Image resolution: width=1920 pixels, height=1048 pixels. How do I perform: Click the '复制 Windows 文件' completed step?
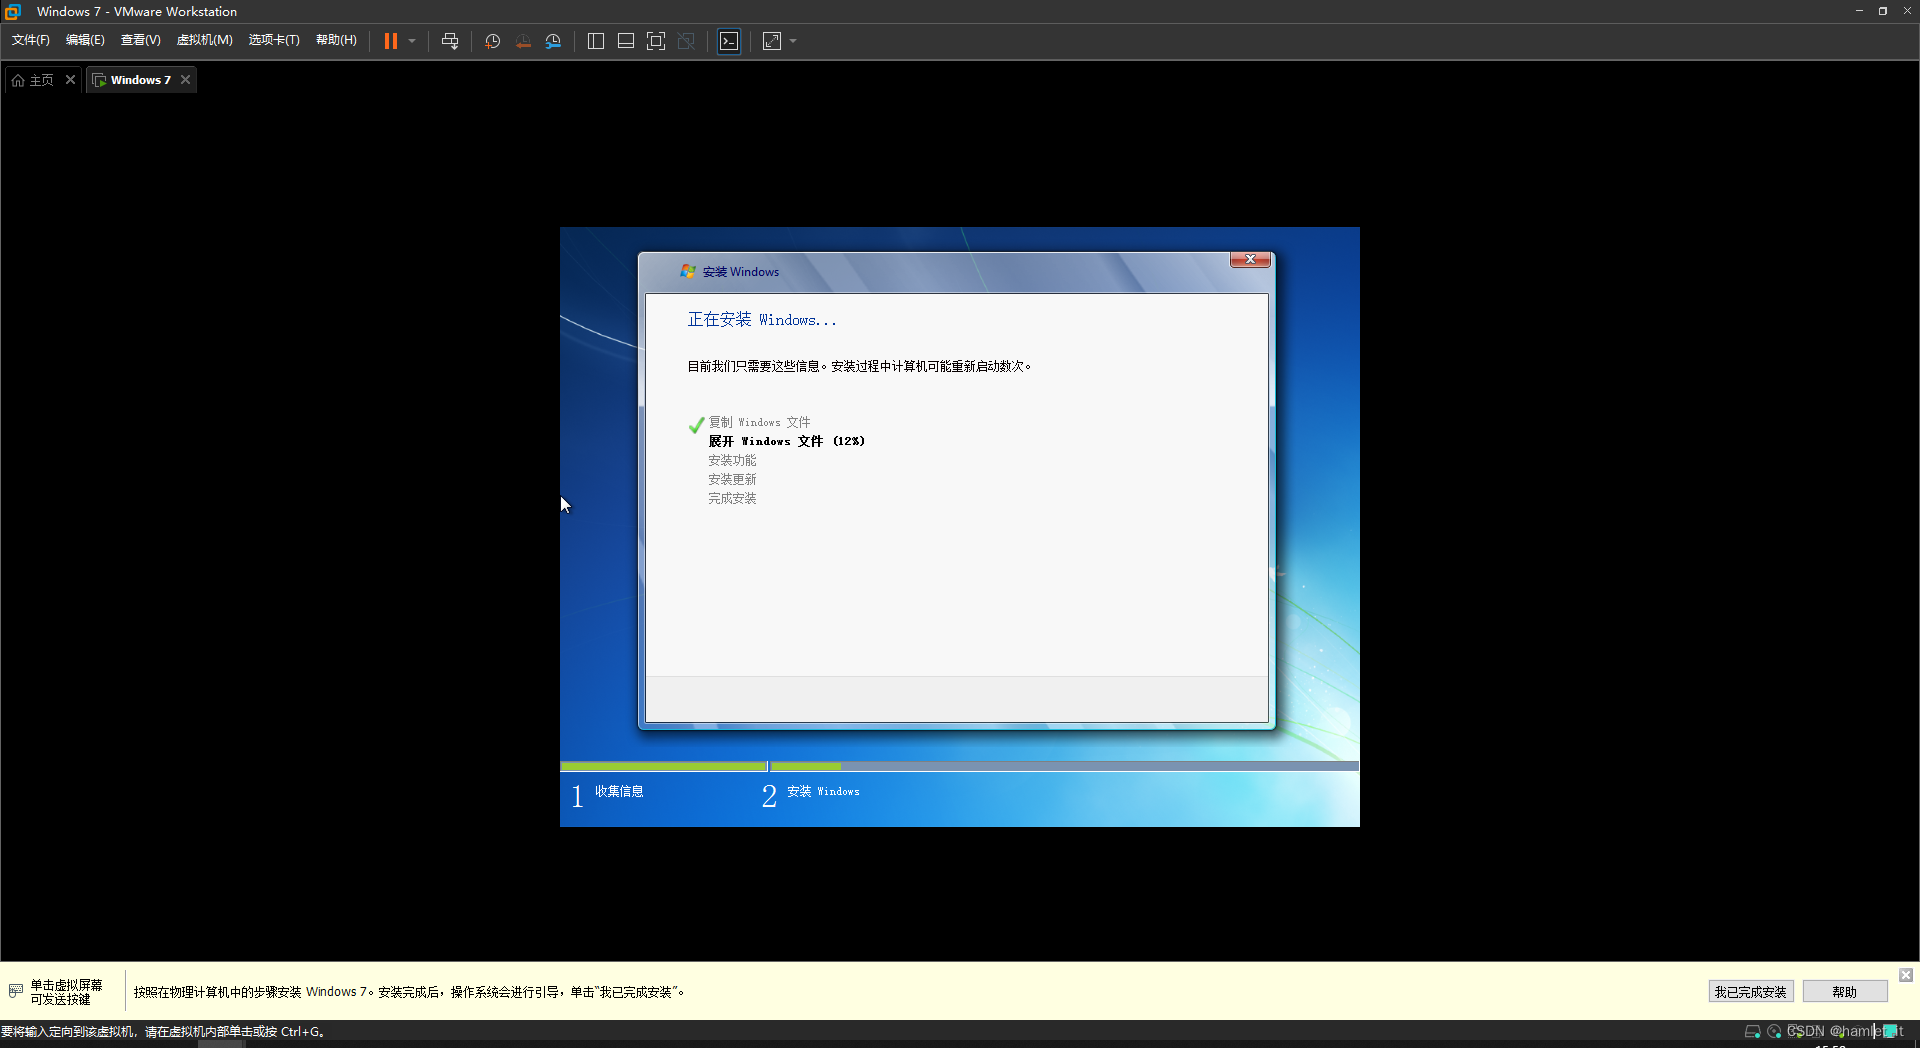tap(759, 422)
